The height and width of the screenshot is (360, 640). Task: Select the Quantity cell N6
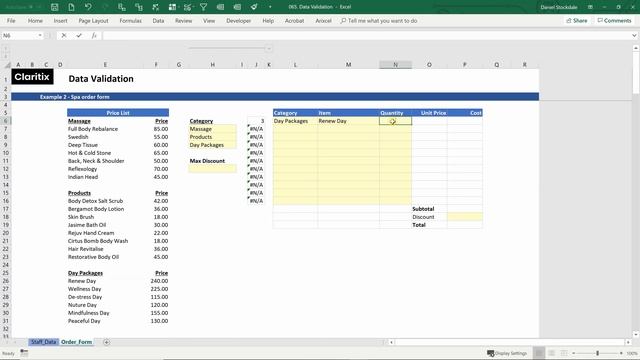click(395, 121)
